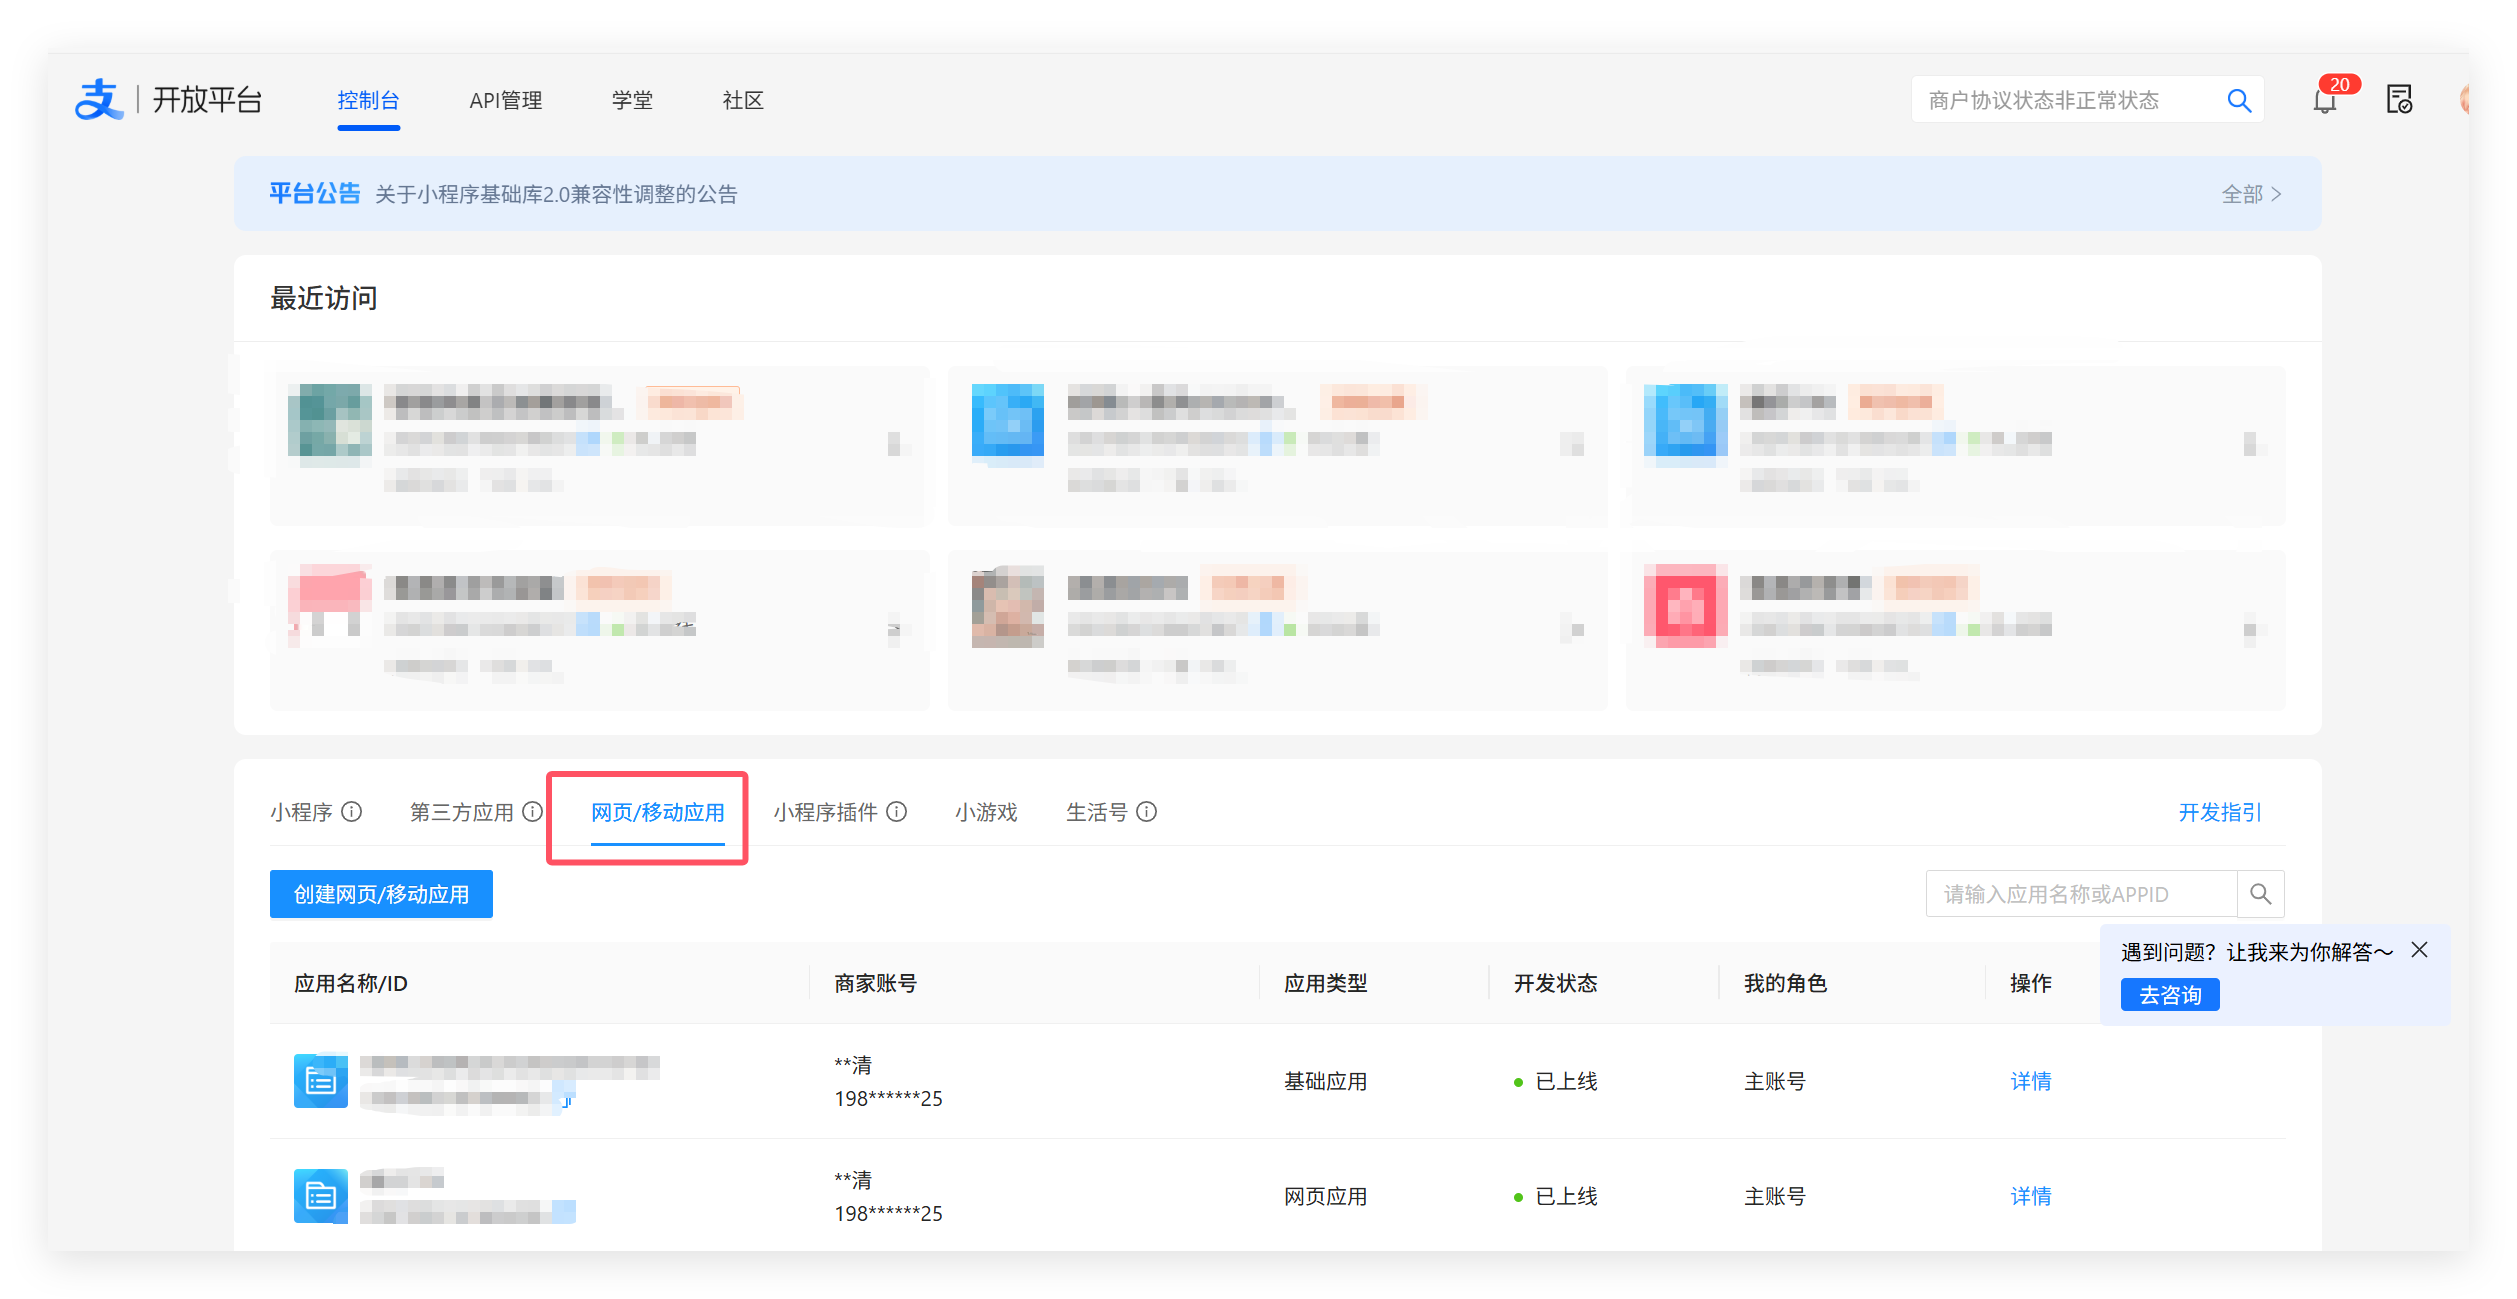Dismiss the help popup with its close X

tap(2419, 950)
